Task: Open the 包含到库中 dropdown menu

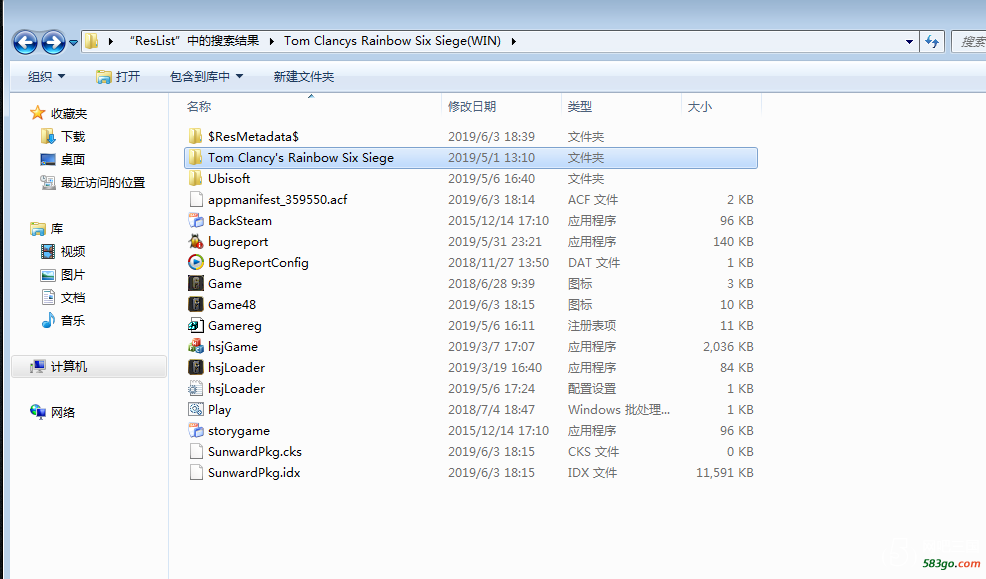Action: (206, 77)
